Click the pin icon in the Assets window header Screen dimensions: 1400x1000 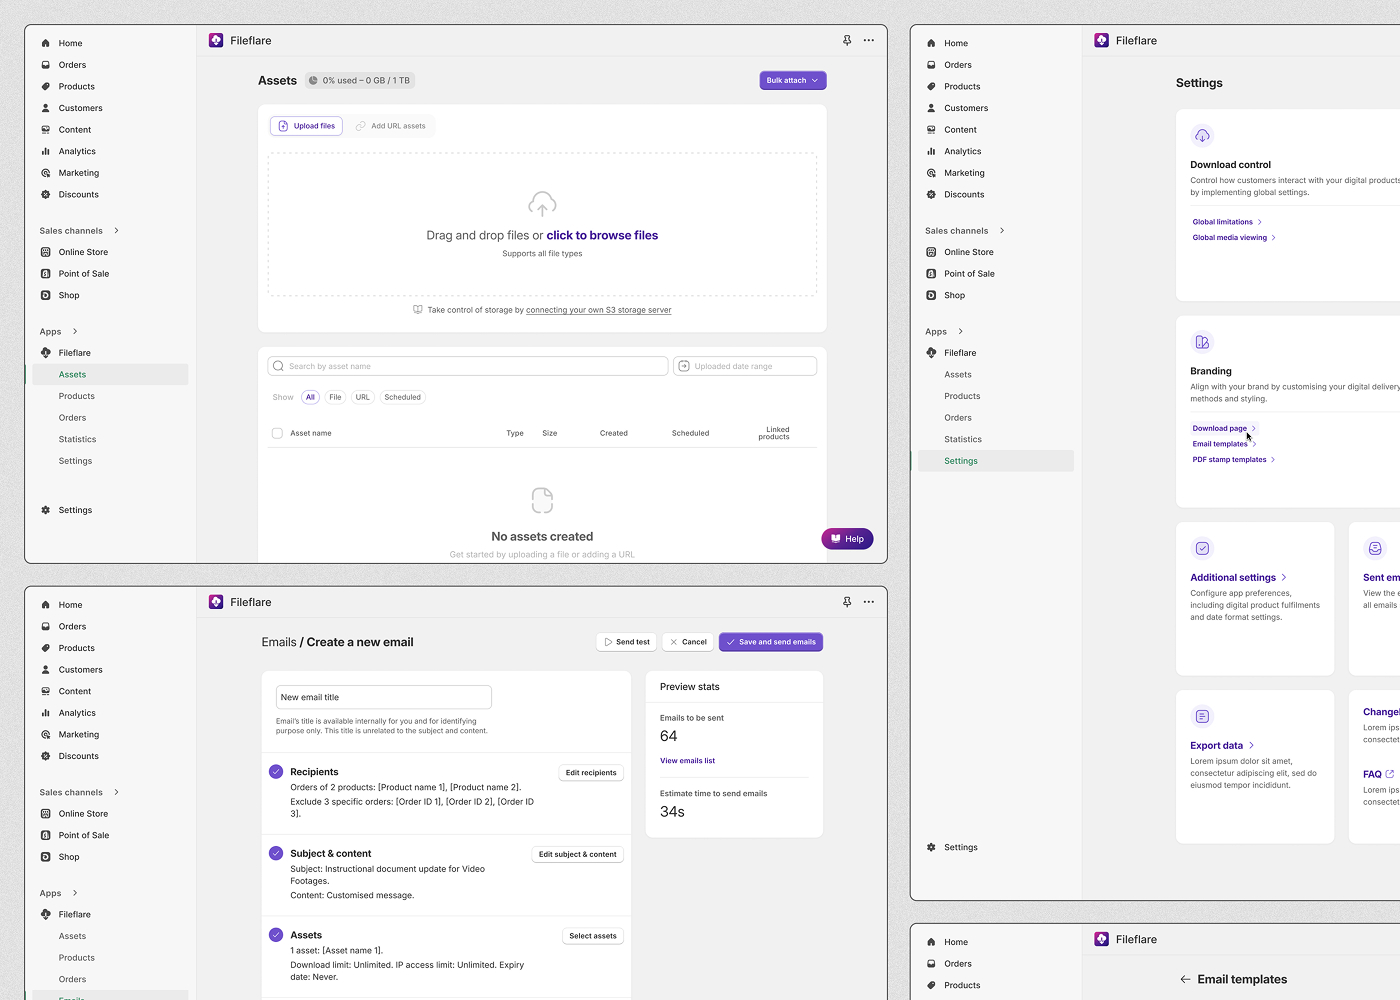click(847, 41)
